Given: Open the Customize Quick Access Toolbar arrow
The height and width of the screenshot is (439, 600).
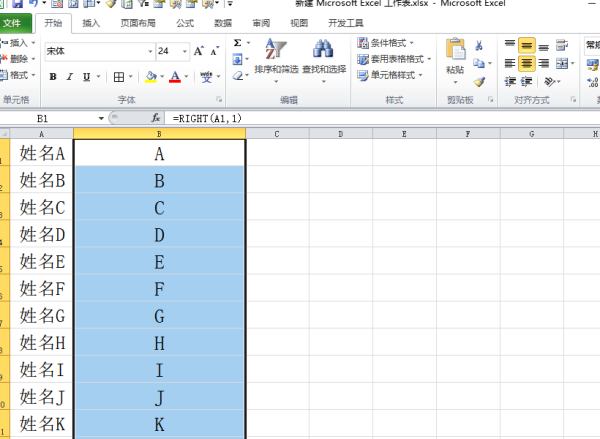Looking at the screenshot, I should pos(230,4).
